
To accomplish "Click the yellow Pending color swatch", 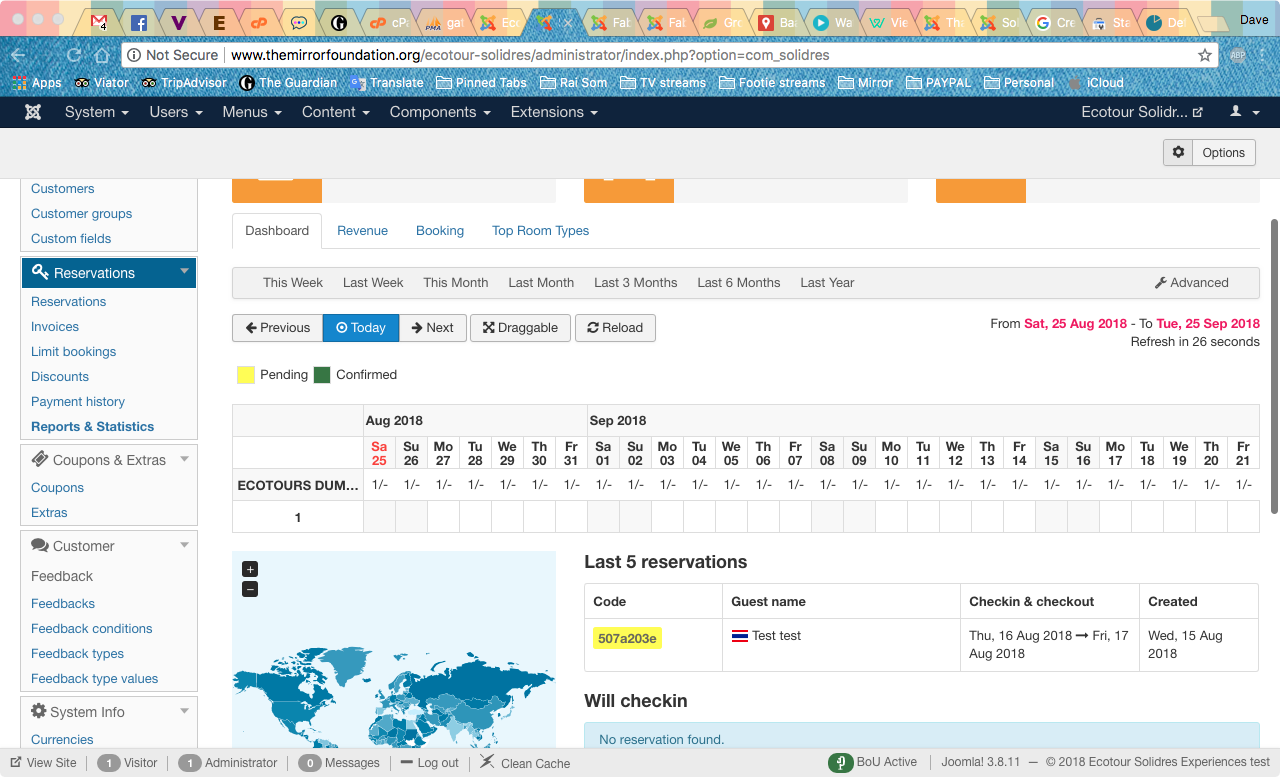I will (x=245, y=375).
